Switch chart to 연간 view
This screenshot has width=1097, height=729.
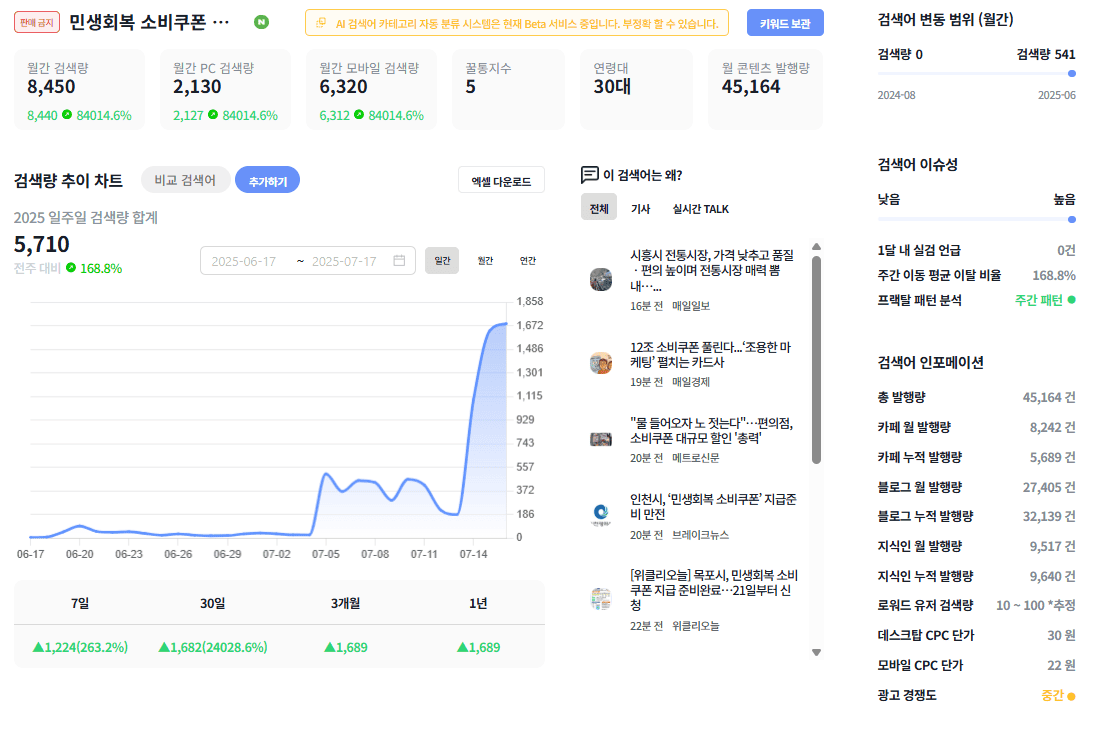pos(528,260)
